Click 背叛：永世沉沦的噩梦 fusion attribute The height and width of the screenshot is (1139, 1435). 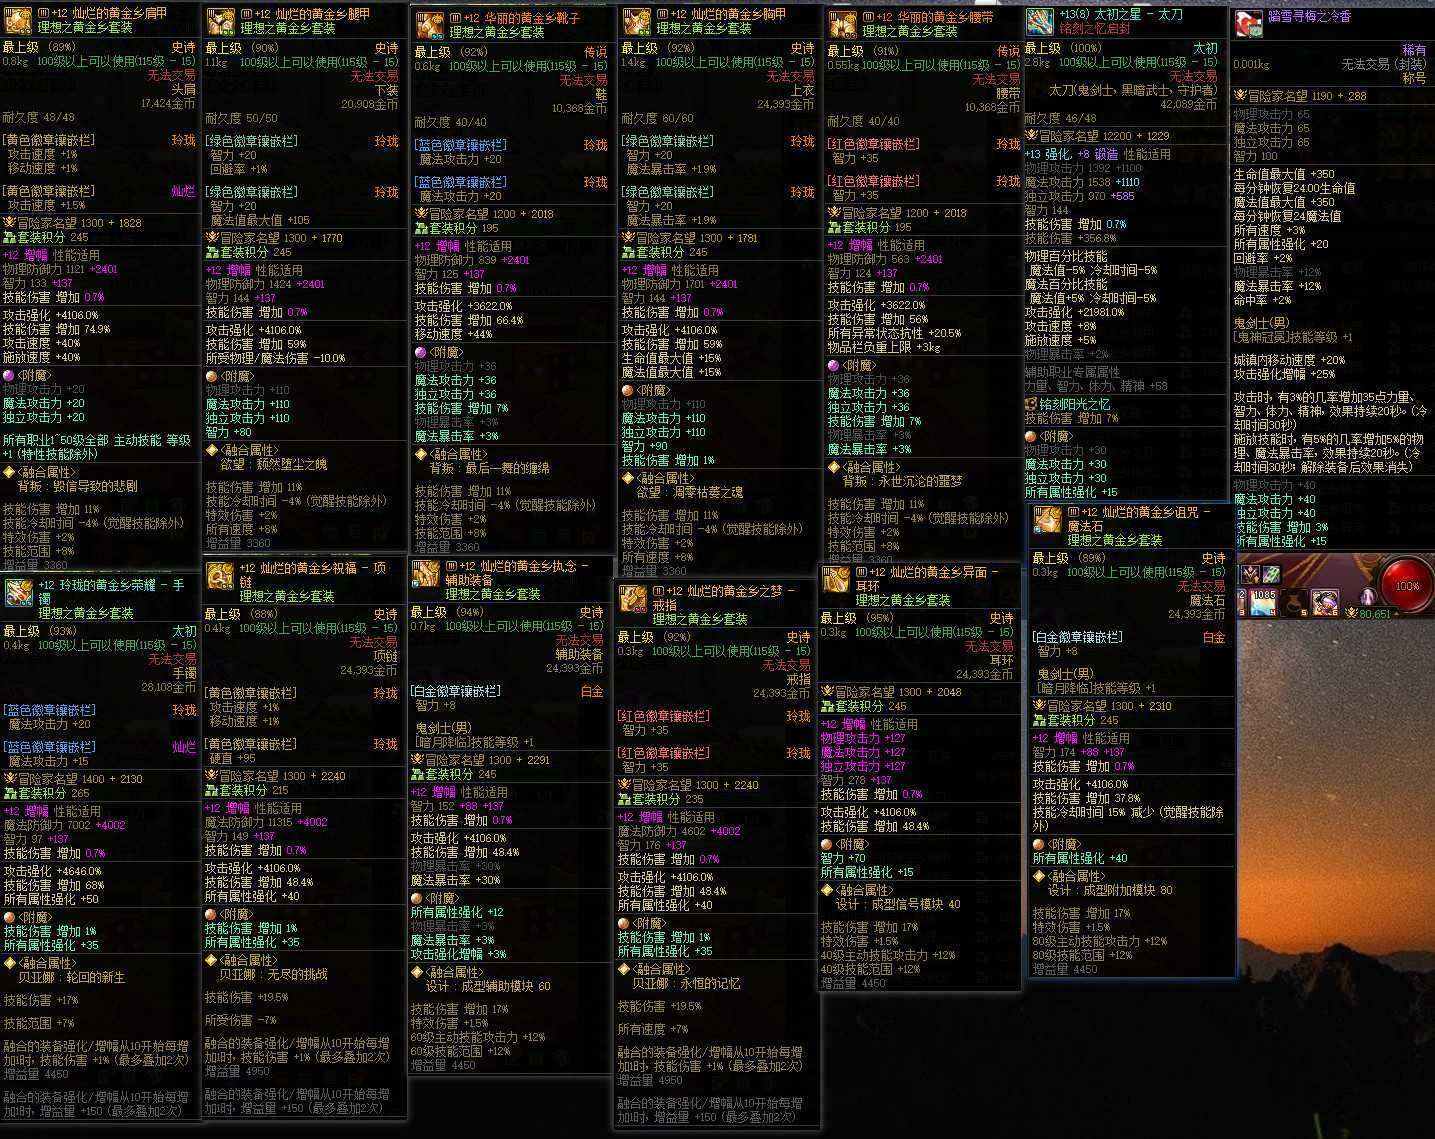point(901,481)
